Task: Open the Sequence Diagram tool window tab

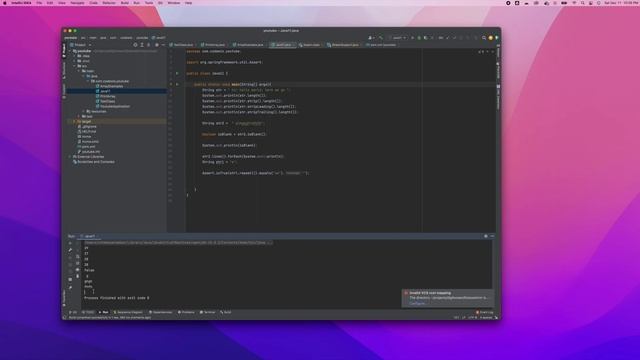Action: (x=128, y=312)
